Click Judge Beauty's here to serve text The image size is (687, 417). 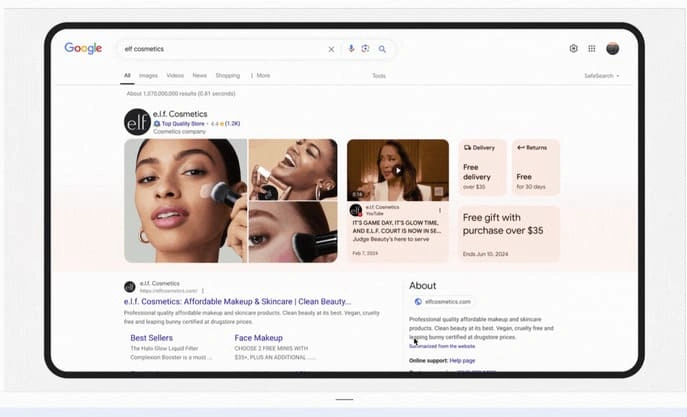coord(391,239)
